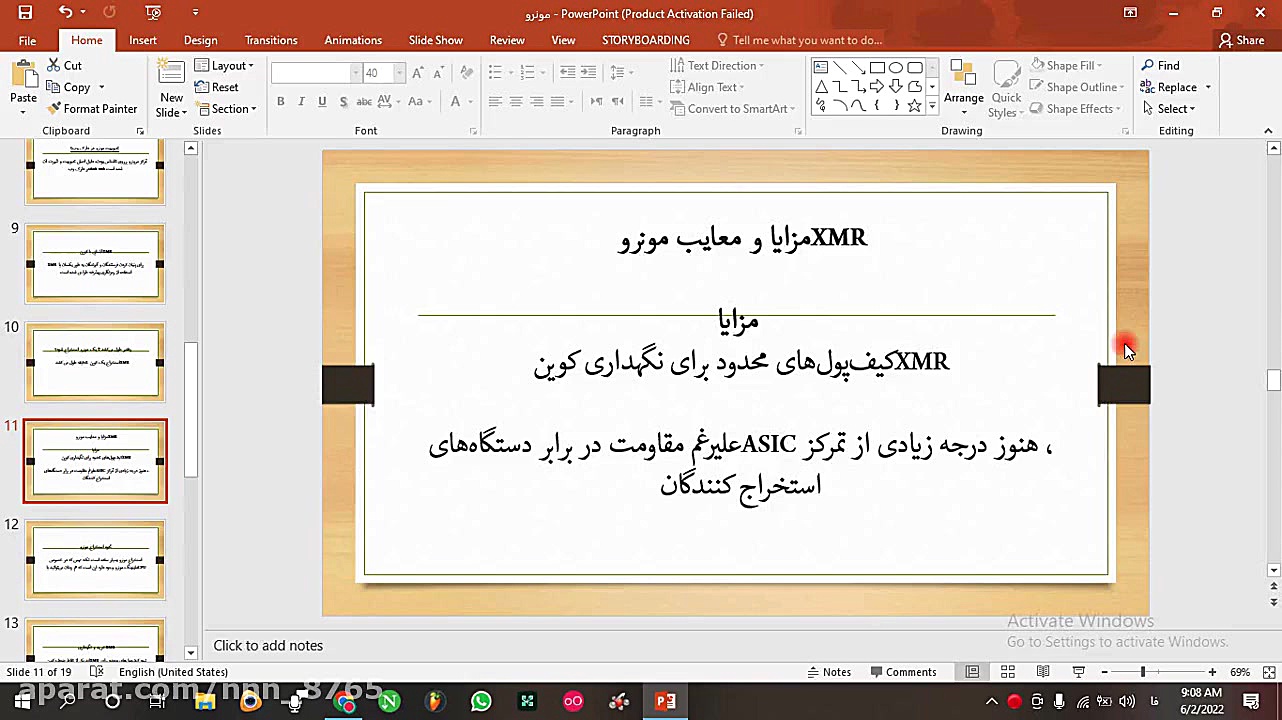
Task: Open Comments pane from status bar
Action: [x=903, y=672]
